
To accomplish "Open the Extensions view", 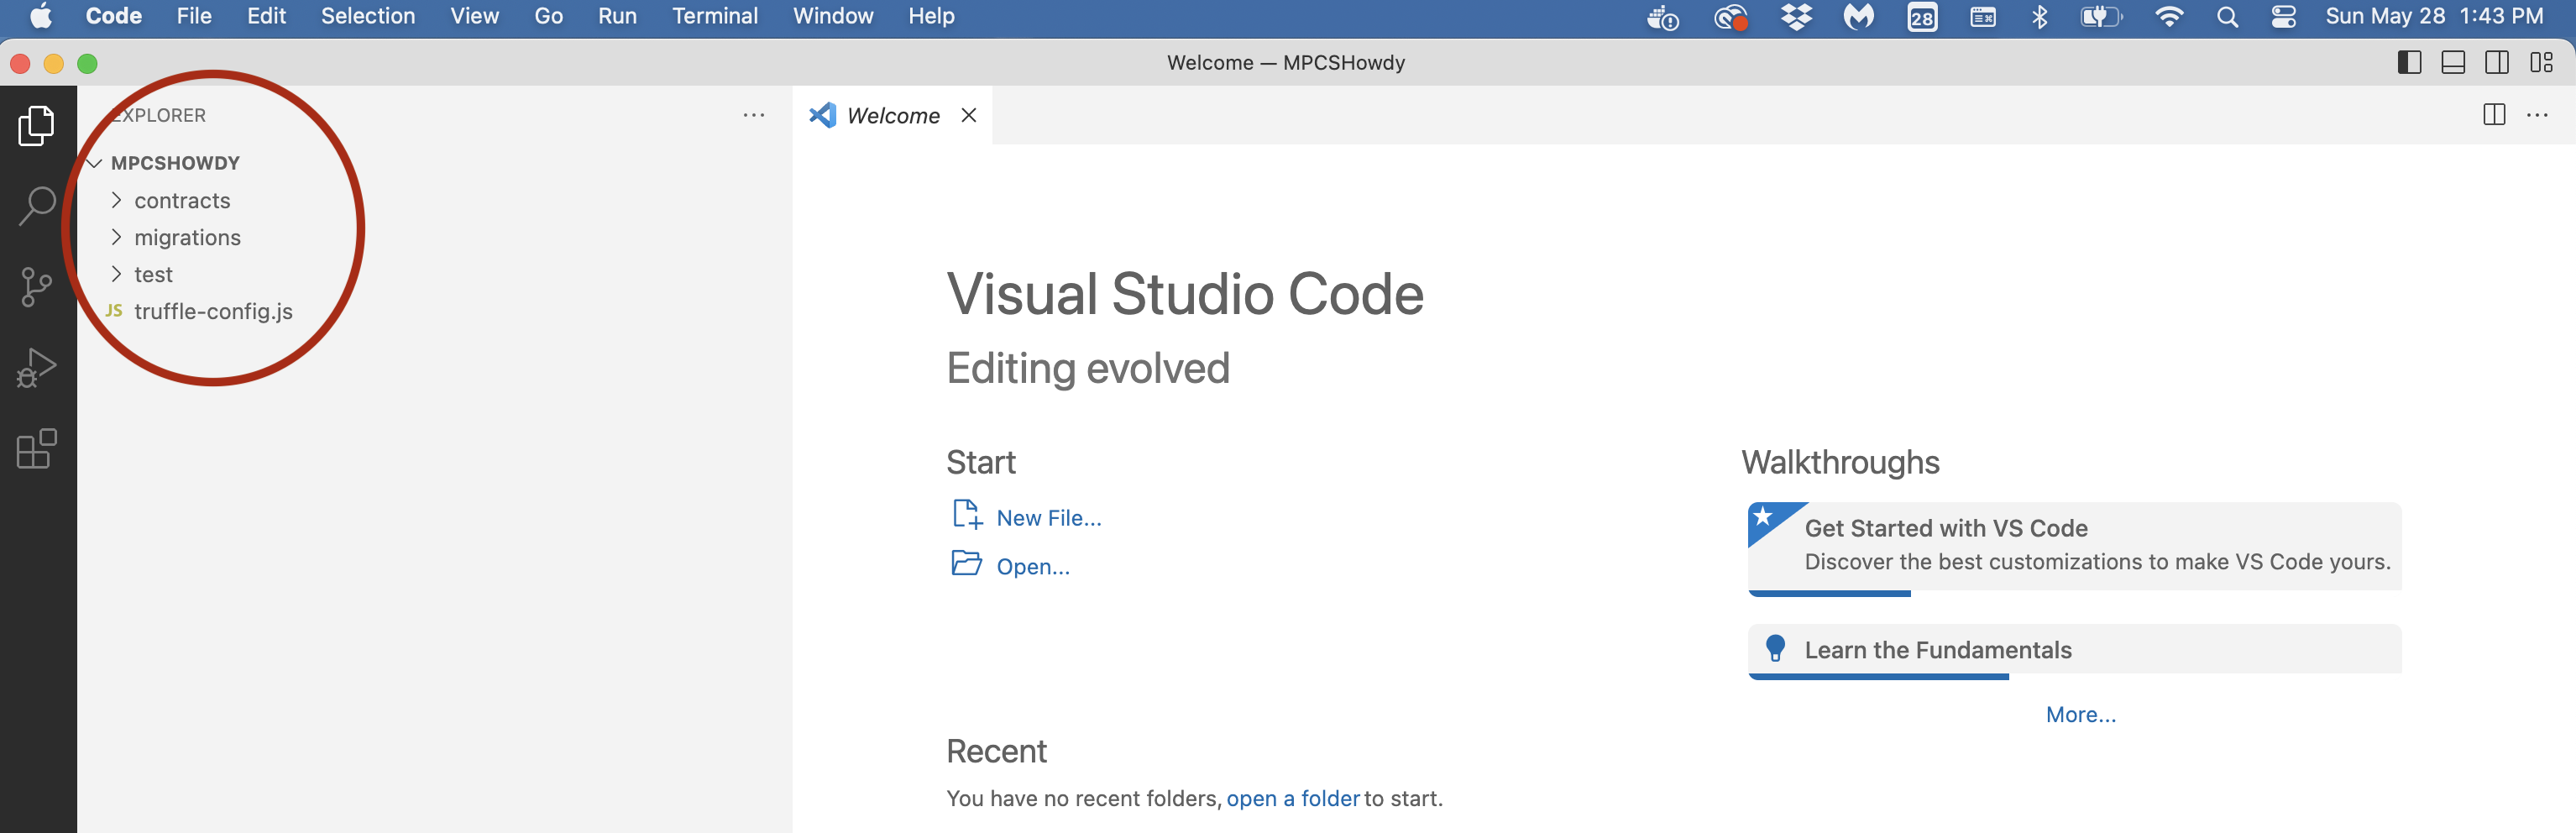I will pos(37,449).
